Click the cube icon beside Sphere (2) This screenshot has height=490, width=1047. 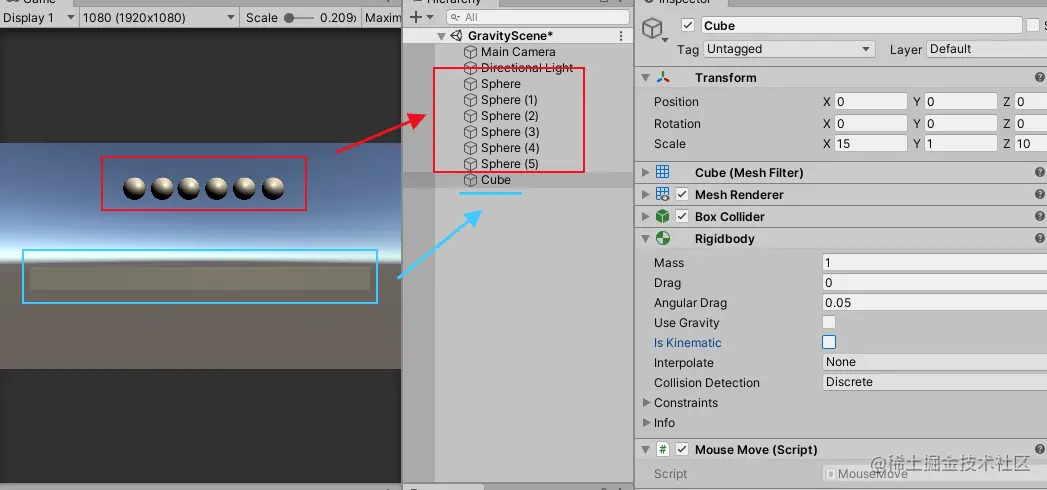pos(470,116)
